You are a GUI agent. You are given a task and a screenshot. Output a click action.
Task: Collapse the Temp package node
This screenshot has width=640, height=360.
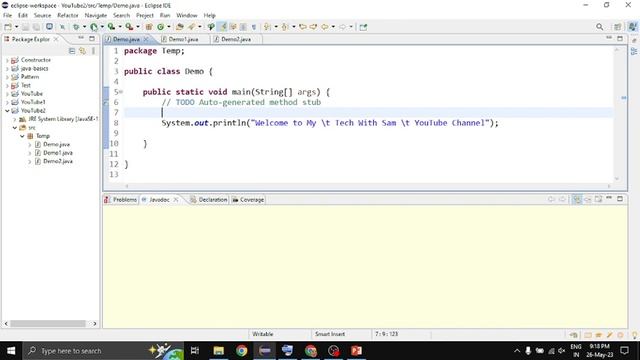point(22,136)
